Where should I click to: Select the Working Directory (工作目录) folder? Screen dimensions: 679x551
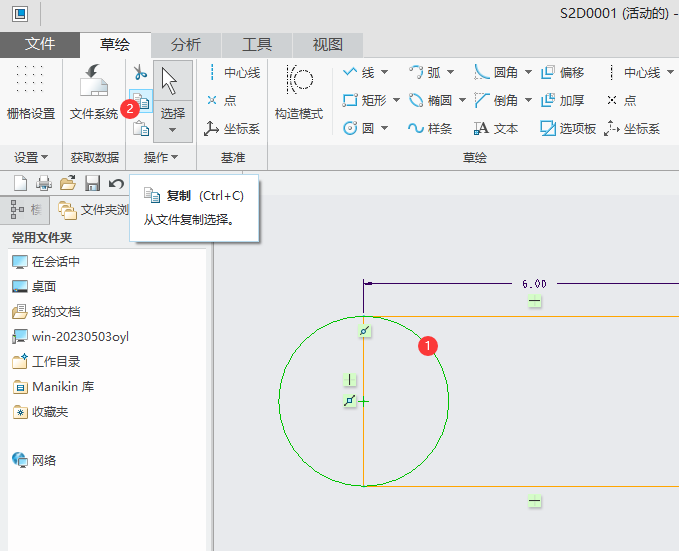point(55,361)
